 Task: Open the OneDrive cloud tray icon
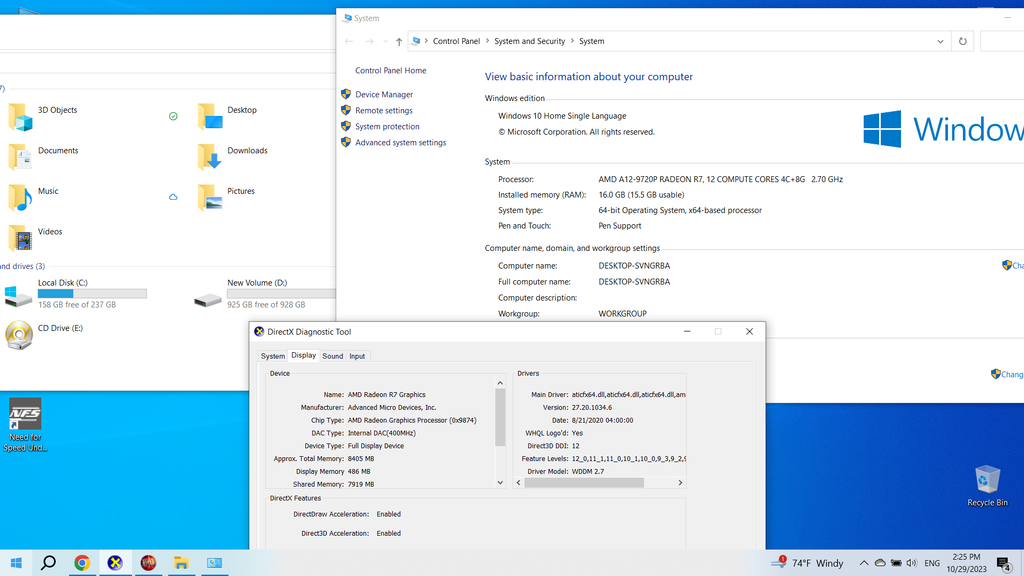(880, 563)
